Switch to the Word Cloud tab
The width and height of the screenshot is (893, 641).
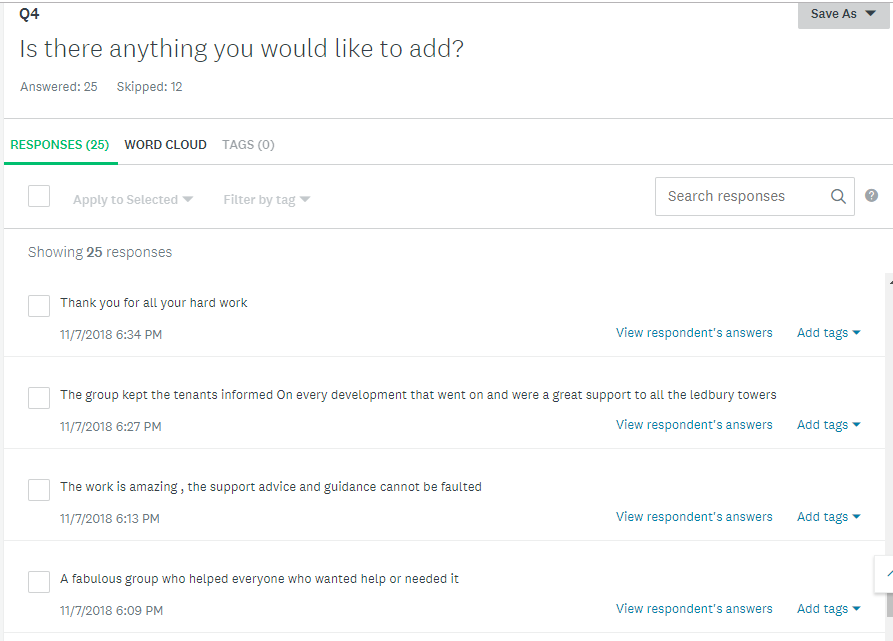point(165,145)
